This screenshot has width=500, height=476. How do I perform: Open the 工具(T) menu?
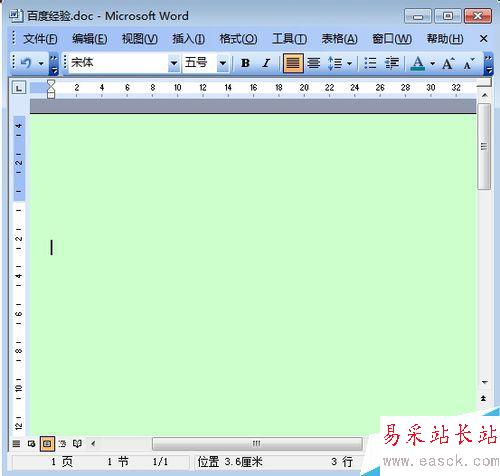289,39
